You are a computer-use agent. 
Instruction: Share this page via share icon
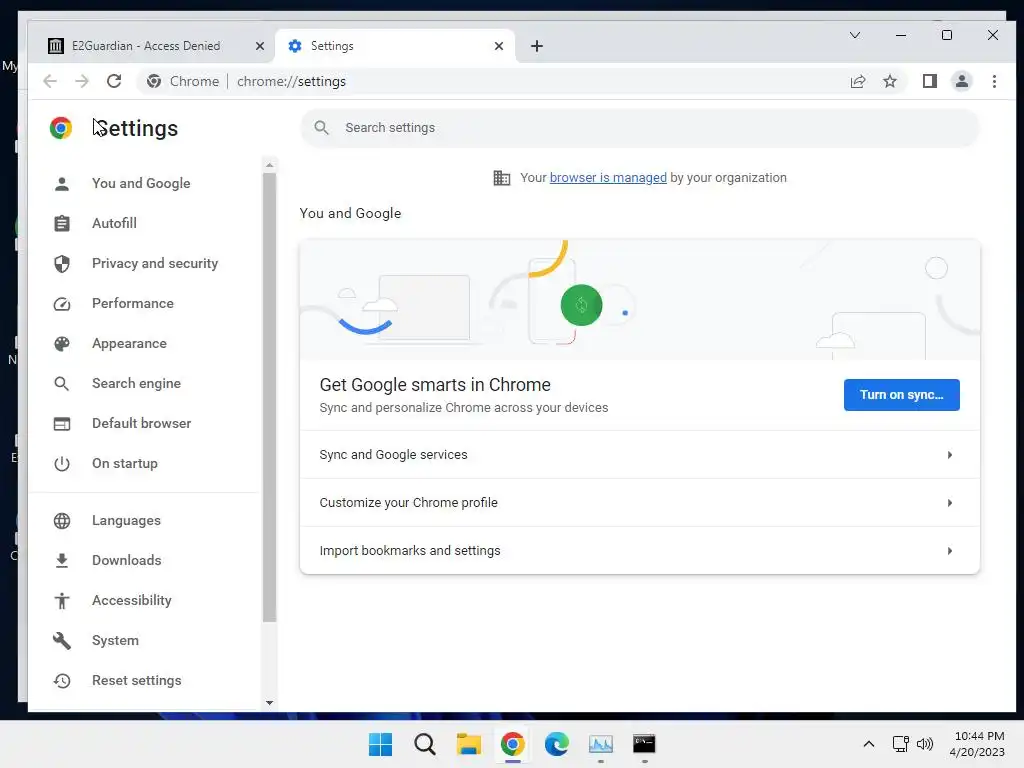pyautogui.click(x=857, y=81)
